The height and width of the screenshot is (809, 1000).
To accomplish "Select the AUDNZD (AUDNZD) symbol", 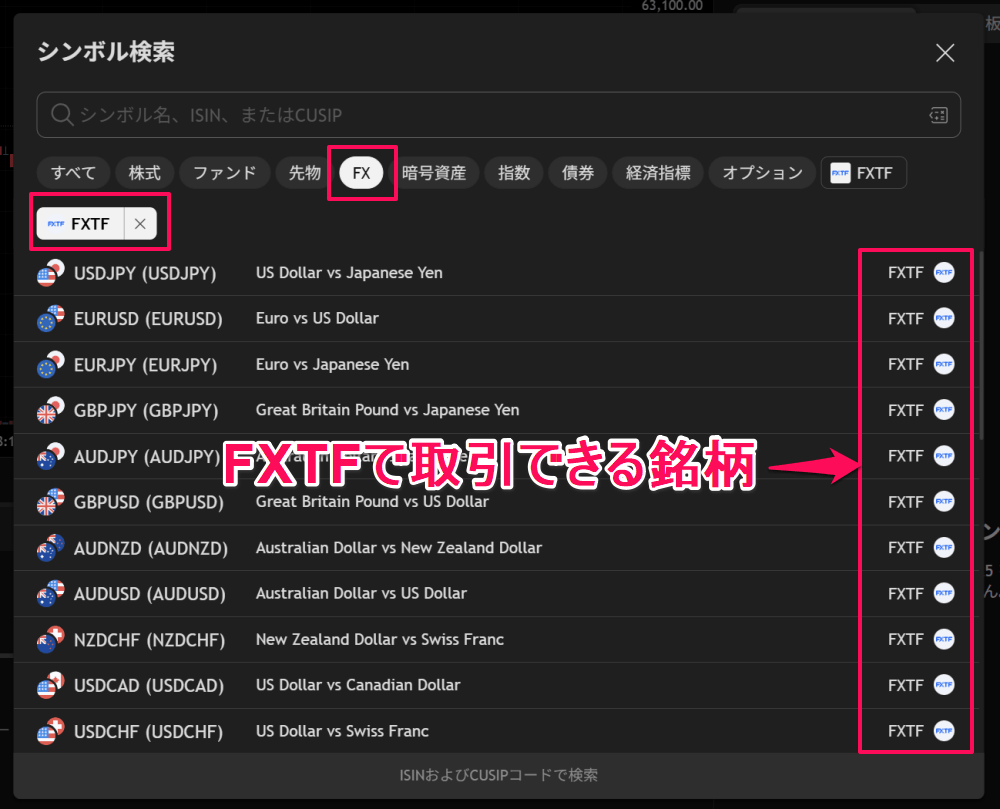I will point(151,549).
